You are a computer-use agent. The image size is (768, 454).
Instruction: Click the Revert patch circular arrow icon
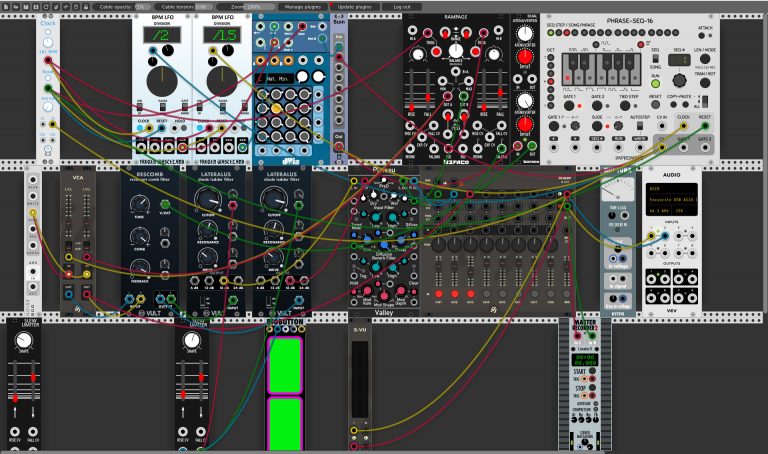click(x=46, y=6)
